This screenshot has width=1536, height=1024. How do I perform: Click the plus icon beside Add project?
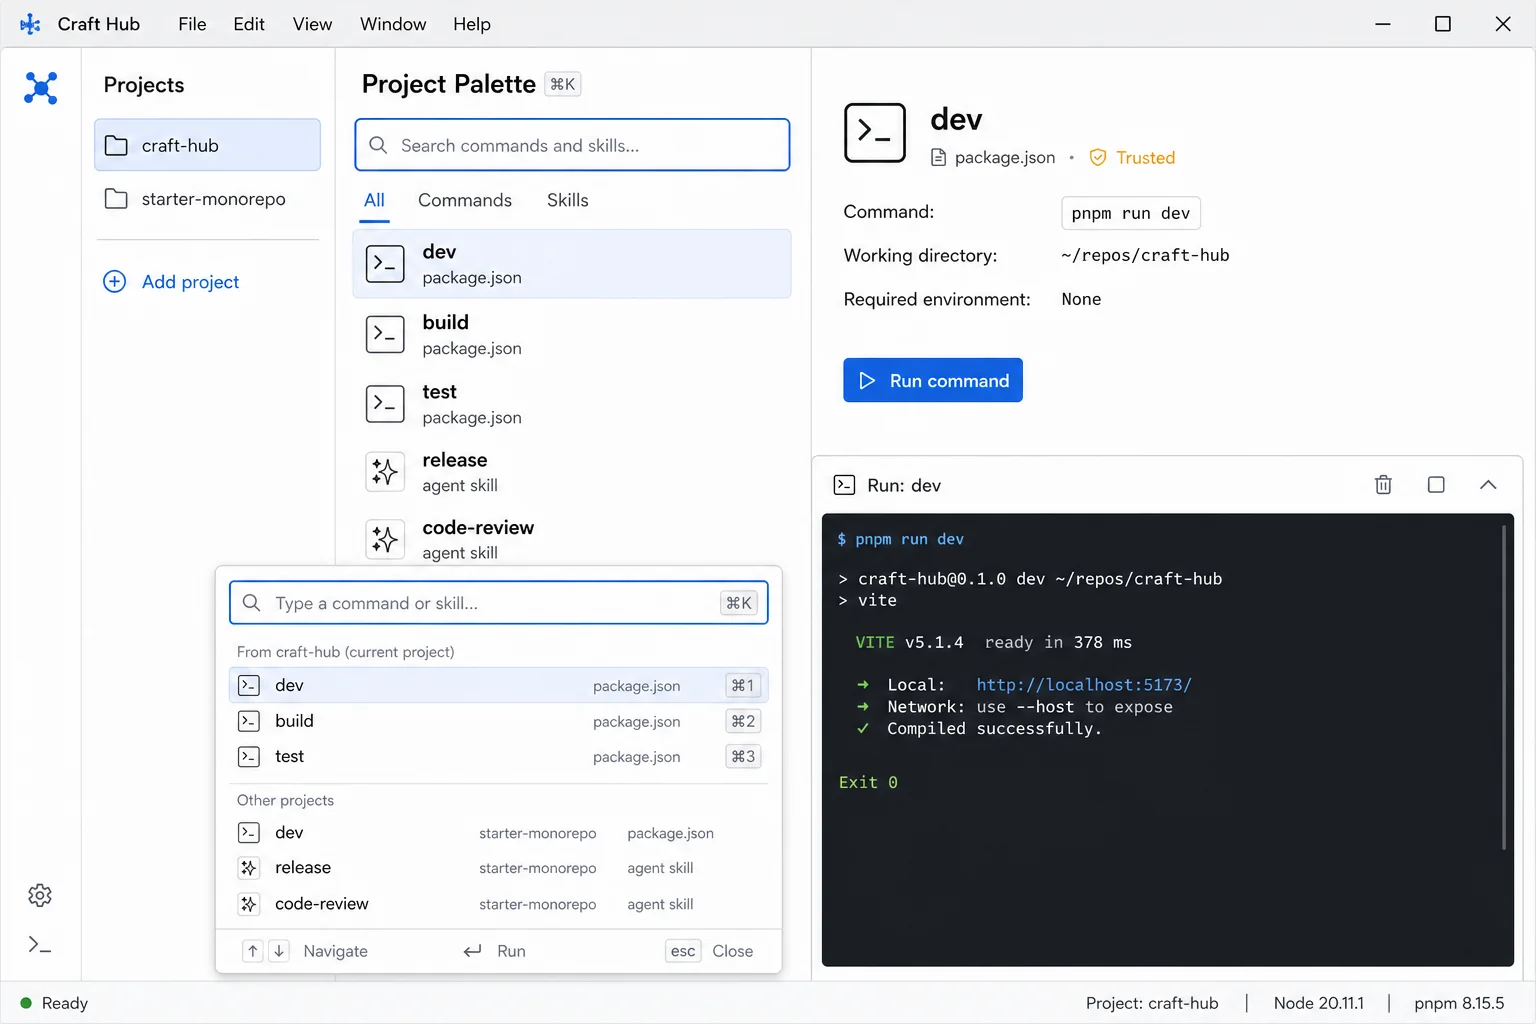pos(115,282)
